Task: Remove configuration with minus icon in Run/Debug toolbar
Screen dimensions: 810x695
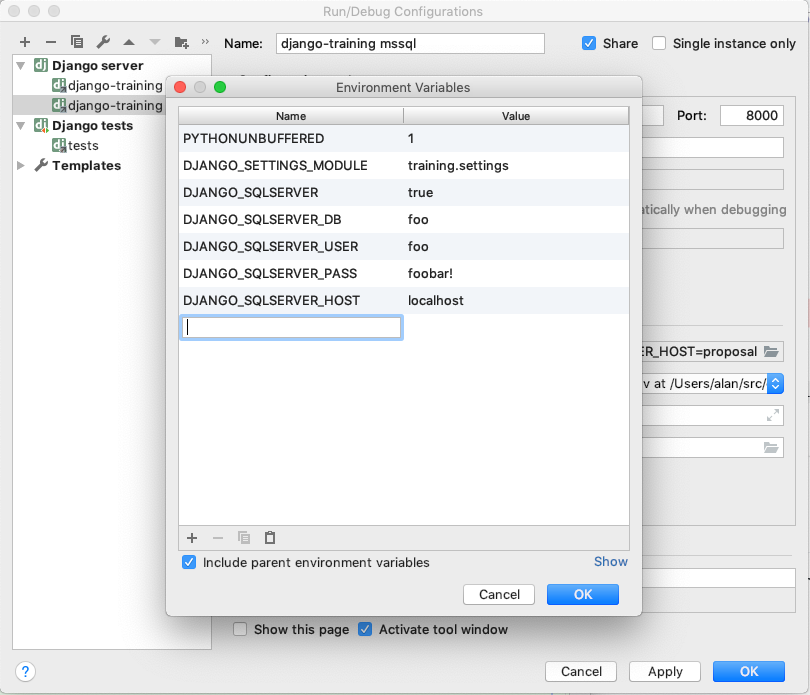Action: pyautogui.click(x=51, y=42)
